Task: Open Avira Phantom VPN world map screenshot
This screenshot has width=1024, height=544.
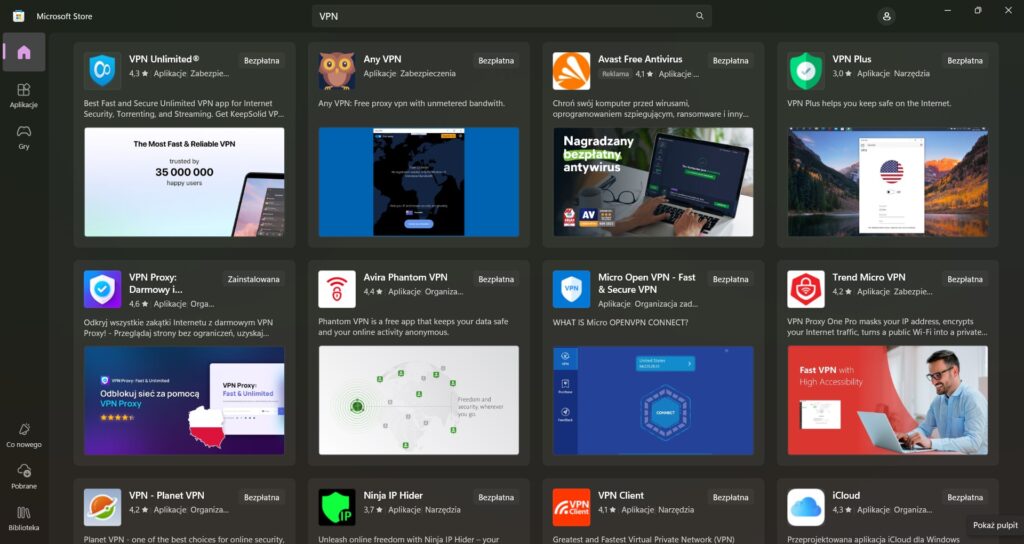Action: click(419, 400)
